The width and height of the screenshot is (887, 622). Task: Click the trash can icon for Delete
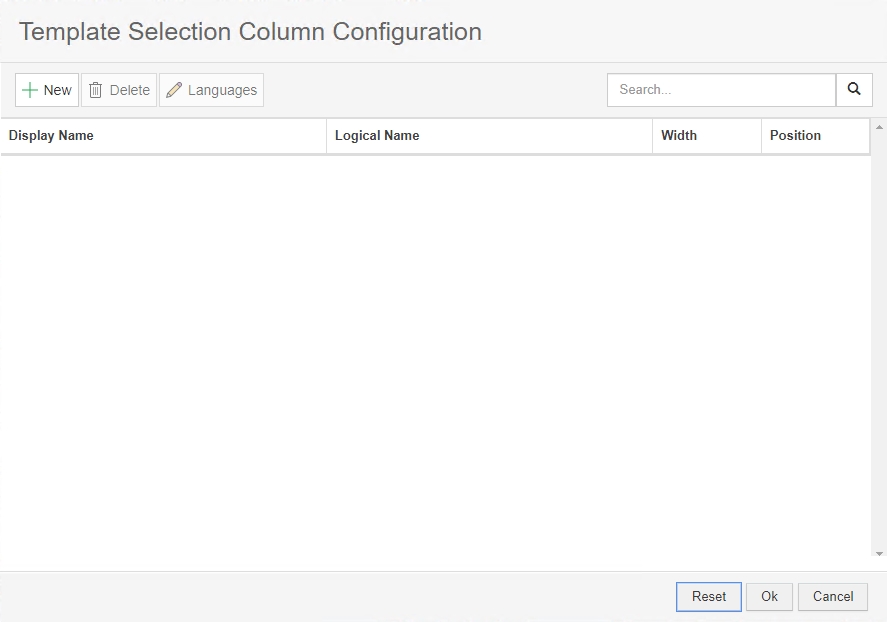click(x=96, y=90)
